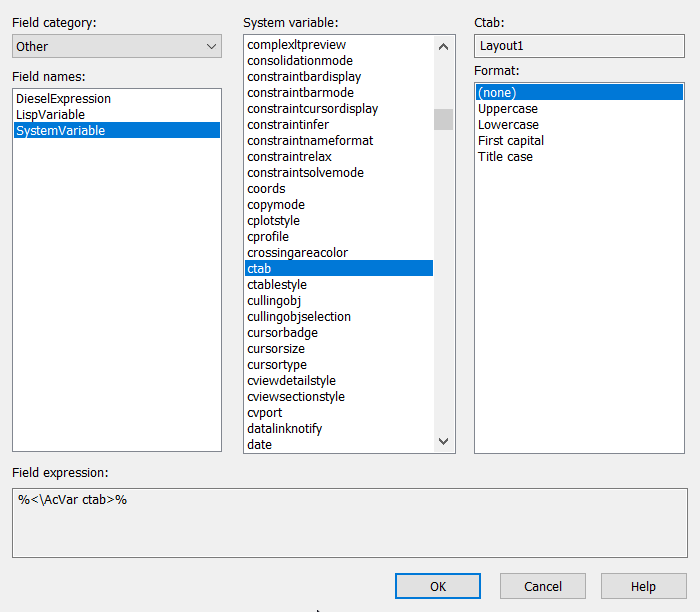Image resolution: width=700 pixels, height=612 pixels.
Task: Choose cullingobjselection system variable
Action: [x=339, y=316]
